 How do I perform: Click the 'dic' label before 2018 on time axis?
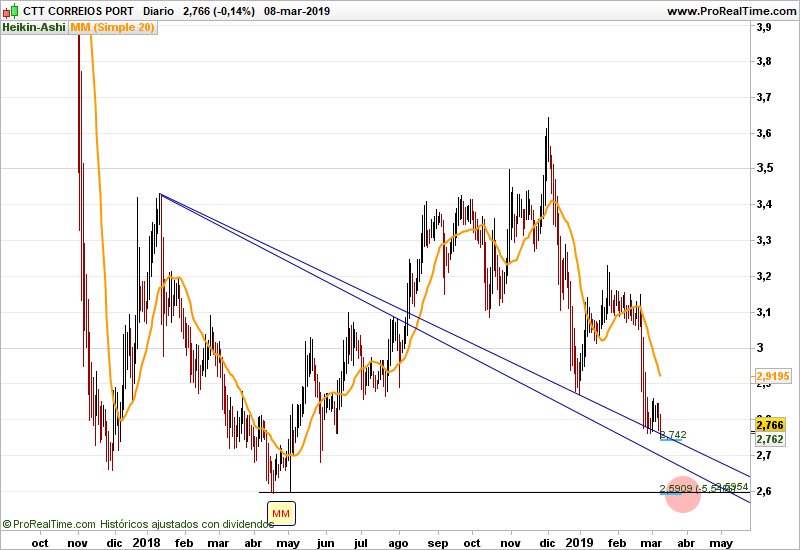114,543
